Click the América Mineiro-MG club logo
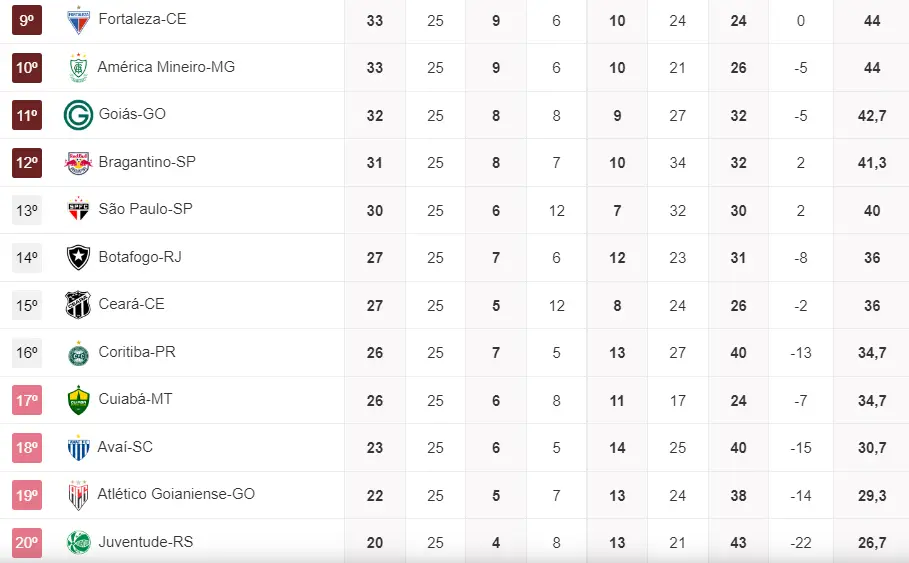 77,67
